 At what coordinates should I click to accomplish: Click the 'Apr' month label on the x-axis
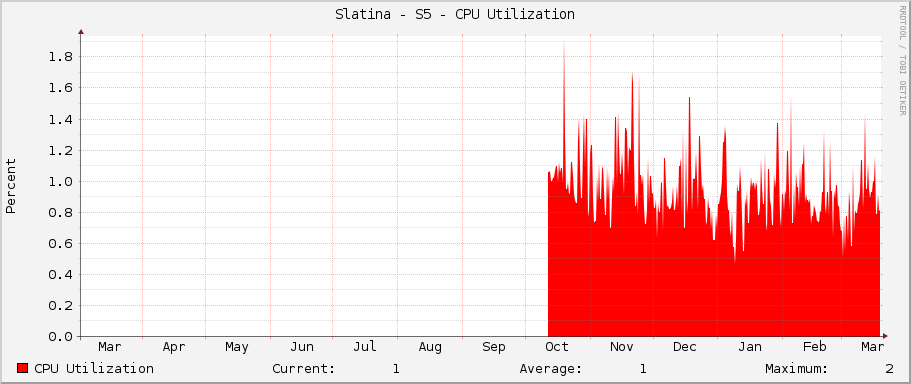tap(174, 347)
